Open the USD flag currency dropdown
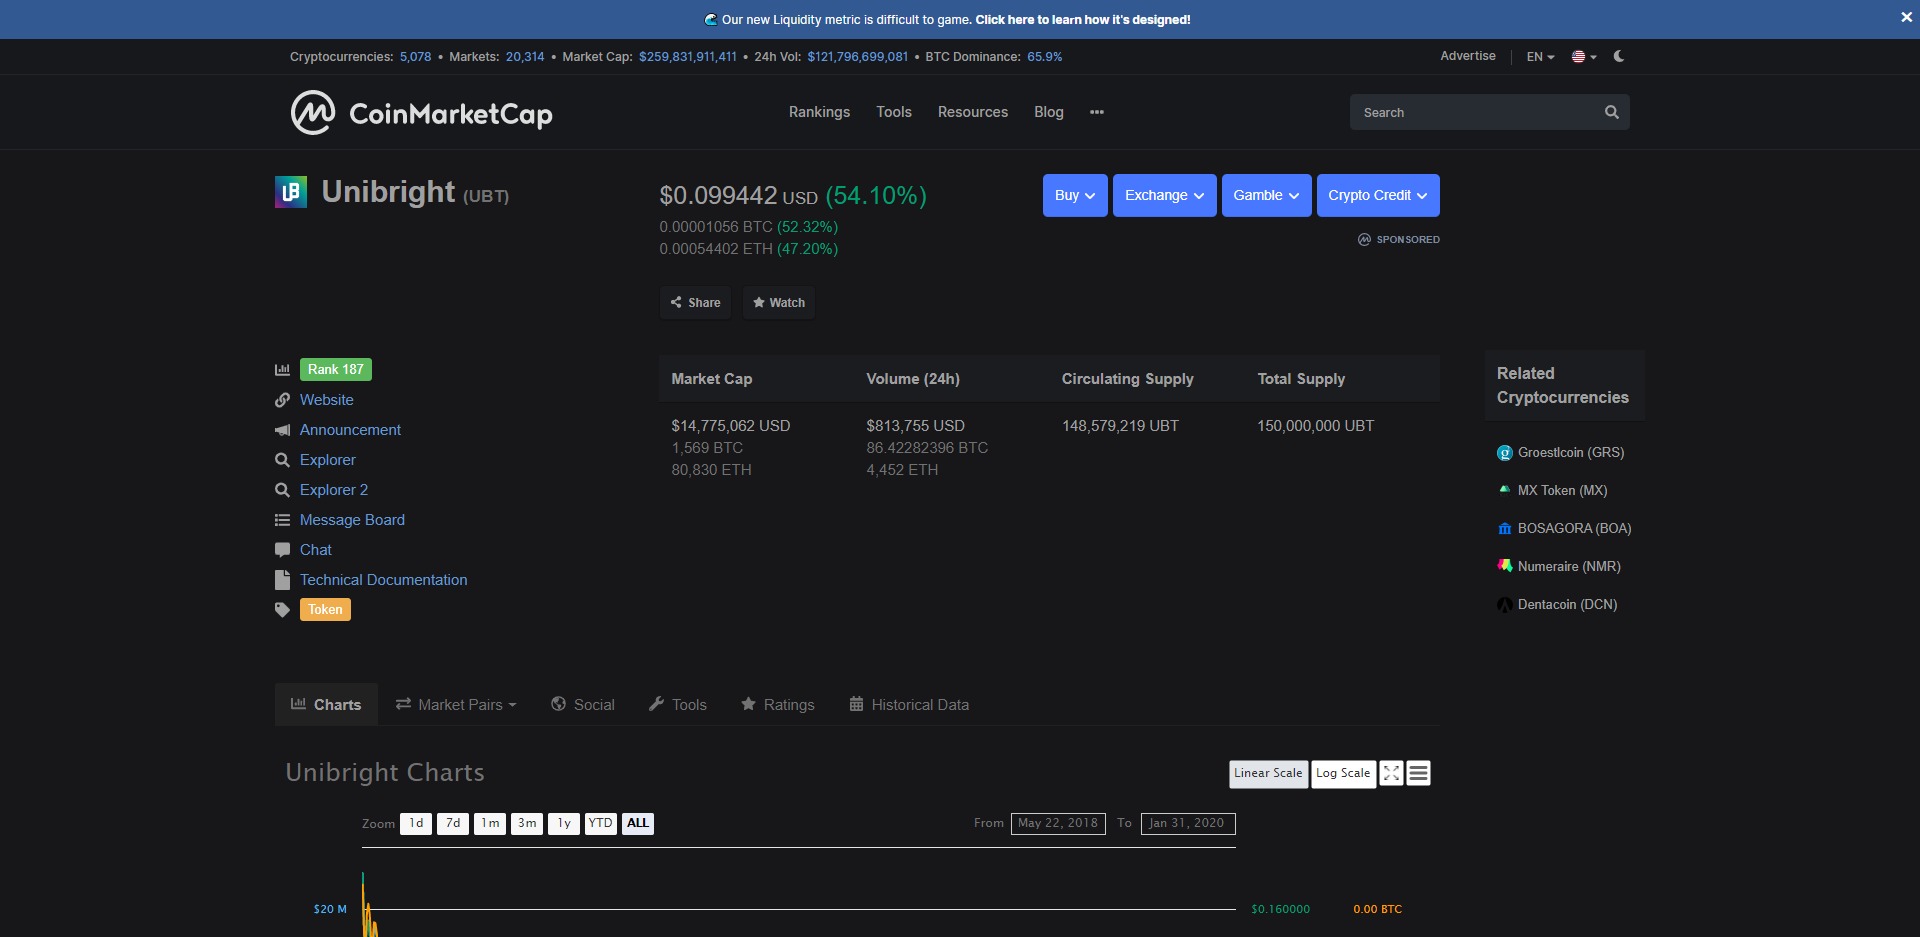Viewport: 1920px width, 937px height. click(1584, 57)
